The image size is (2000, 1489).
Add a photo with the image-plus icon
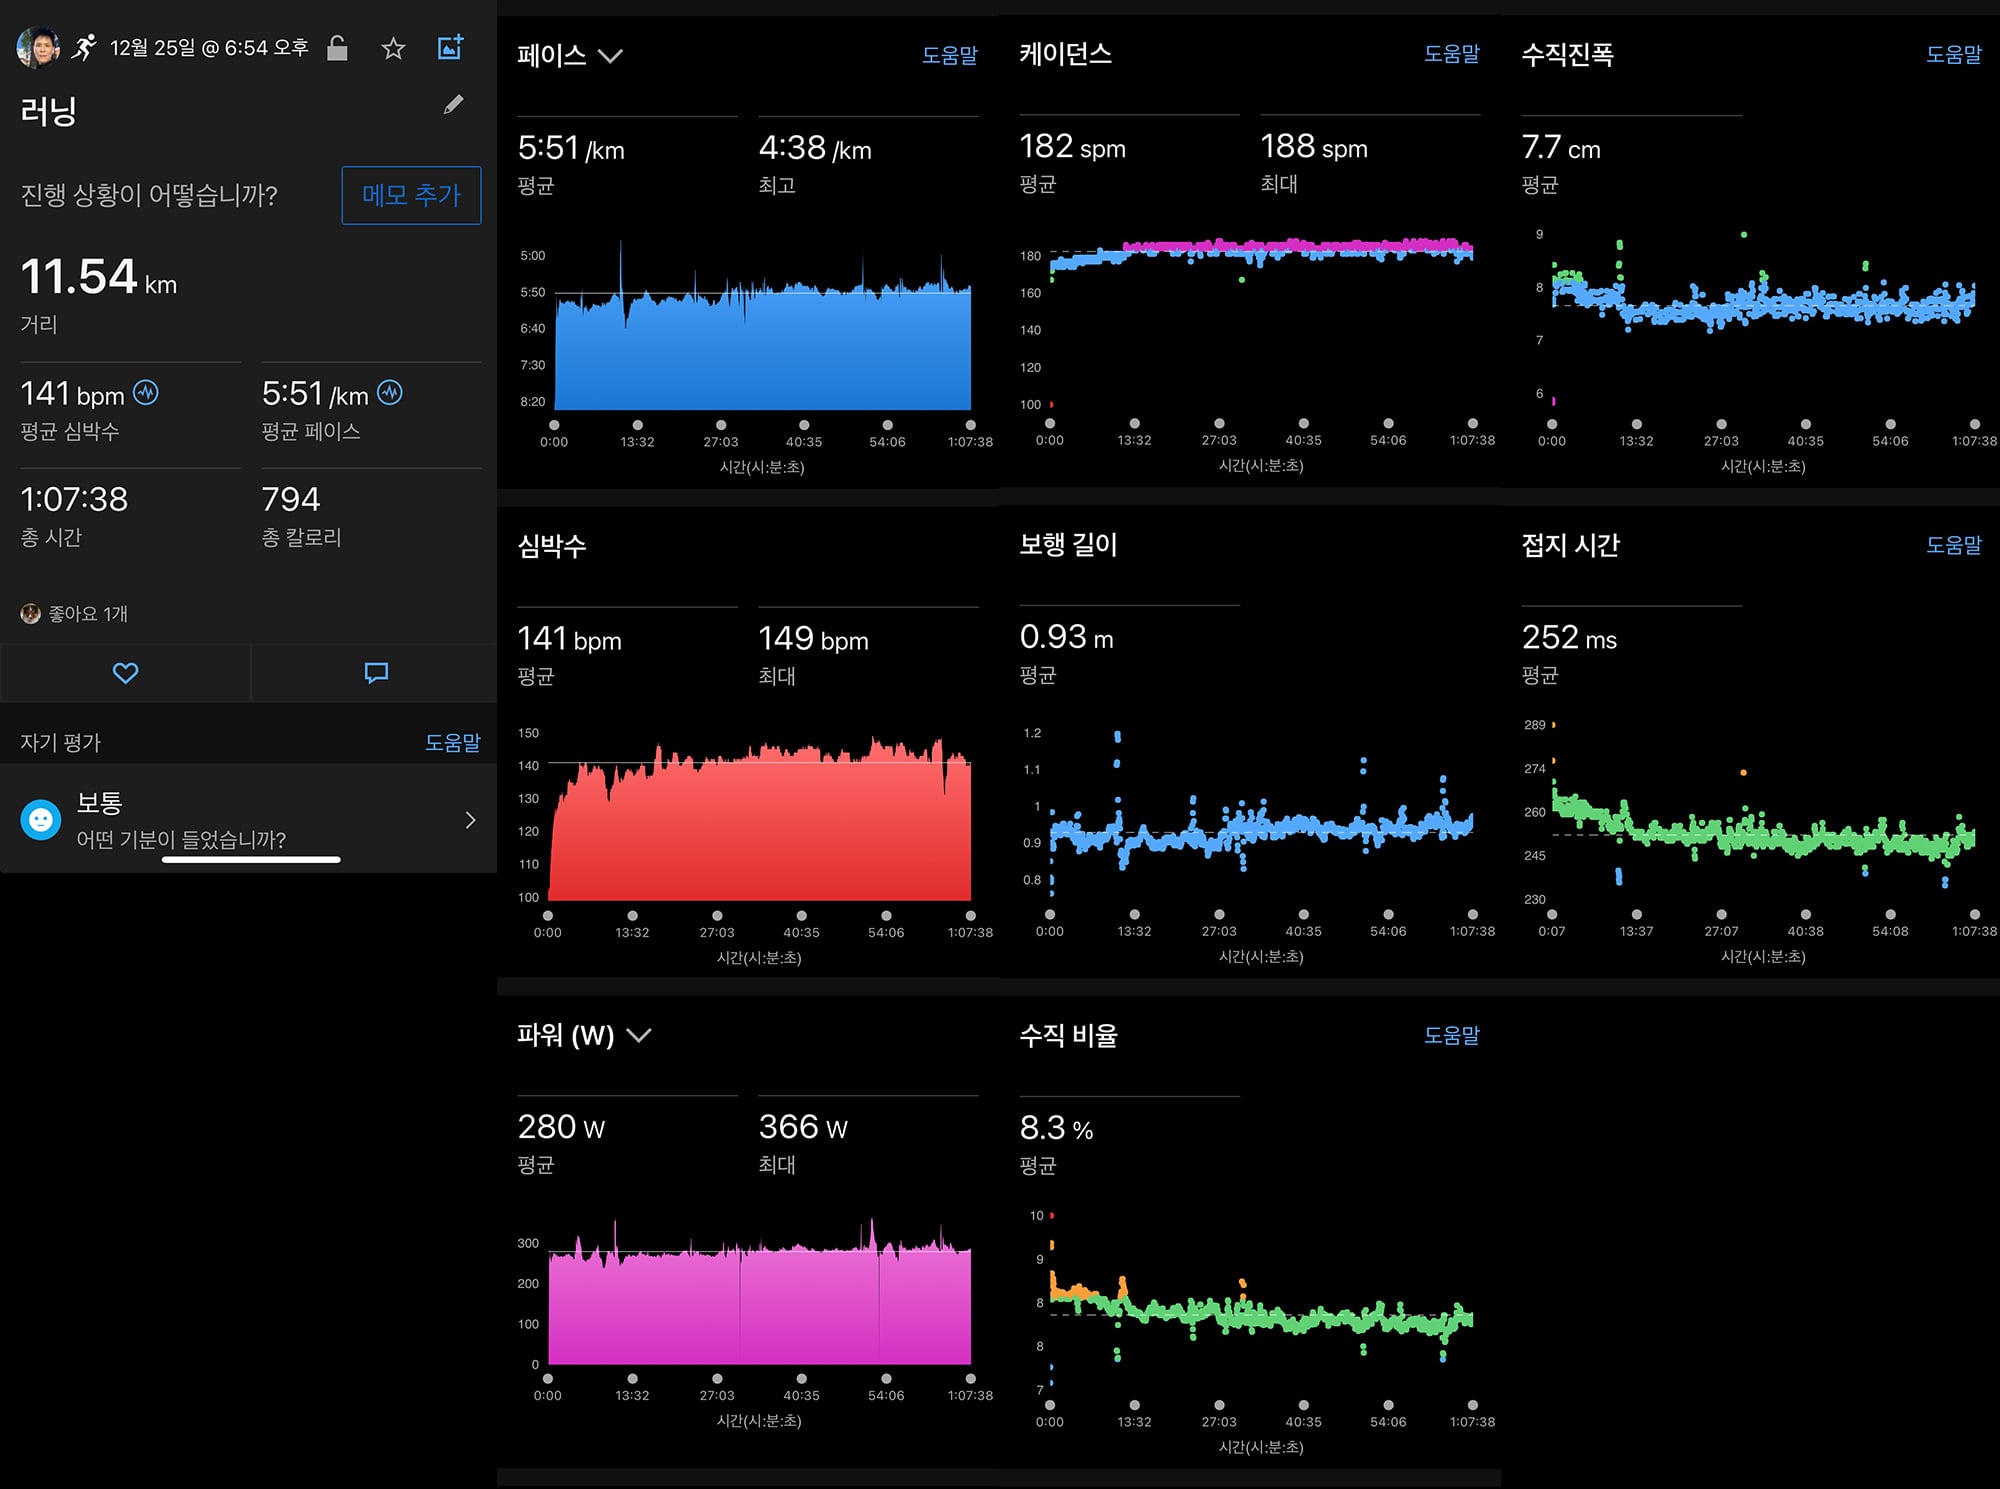(451, 47)
